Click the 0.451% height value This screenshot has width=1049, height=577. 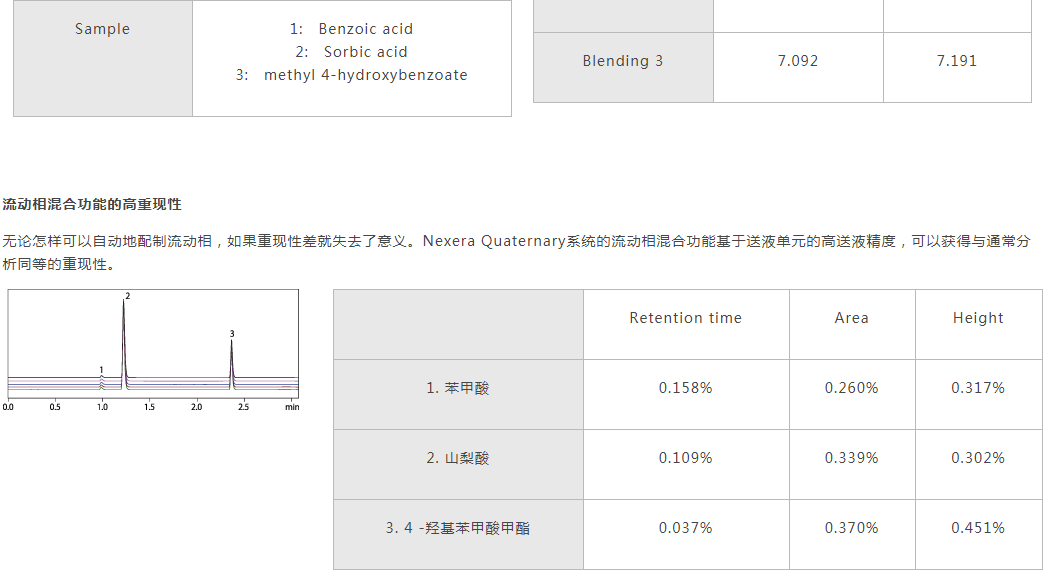pos(978,527)
